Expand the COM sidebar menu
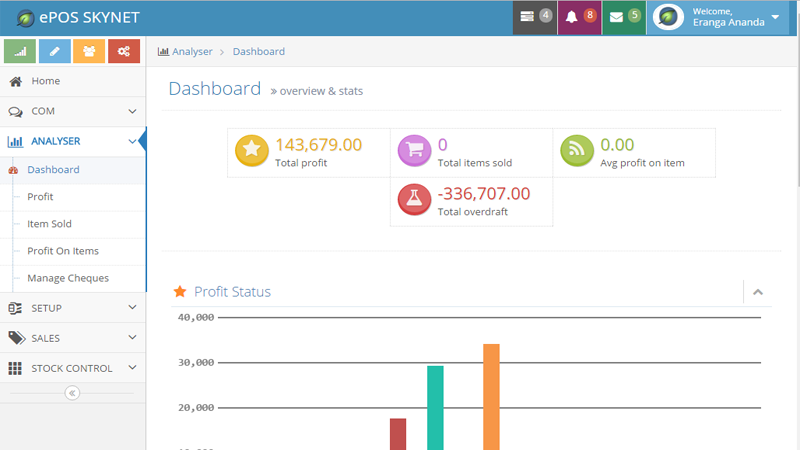 point(72,111)
